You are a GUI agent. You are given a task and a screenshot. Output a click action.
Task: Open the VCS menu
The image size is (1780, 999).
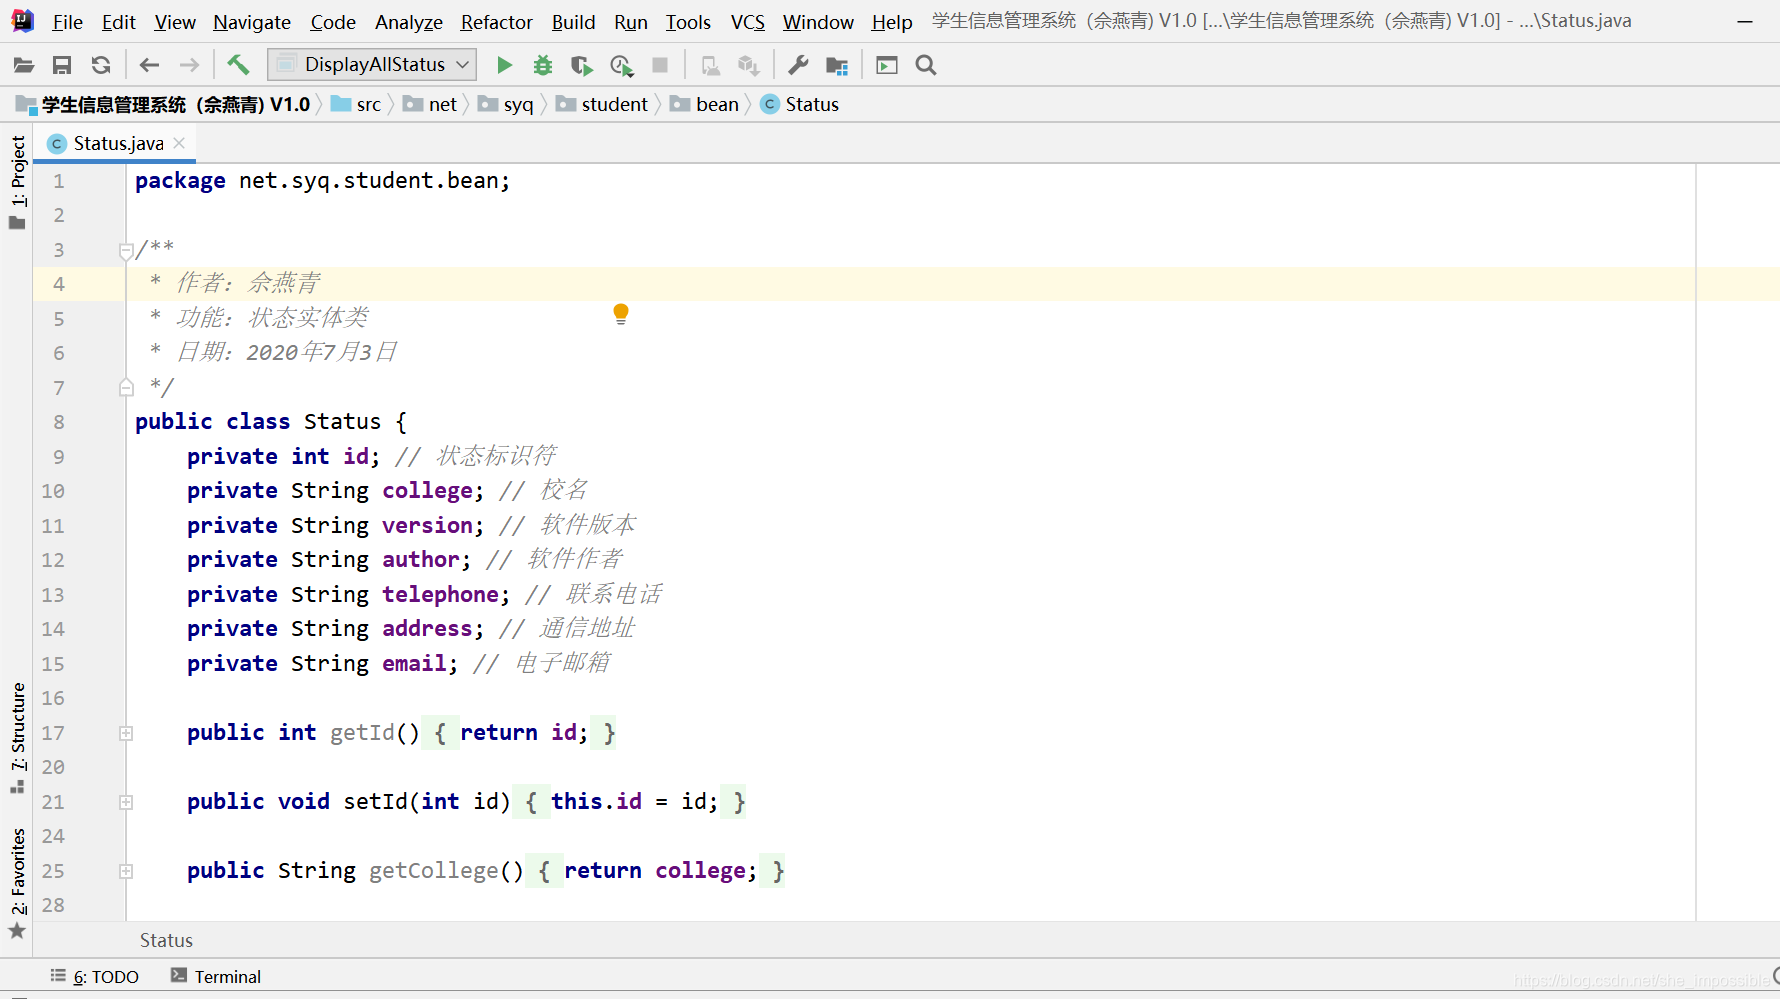click(747, 22)
